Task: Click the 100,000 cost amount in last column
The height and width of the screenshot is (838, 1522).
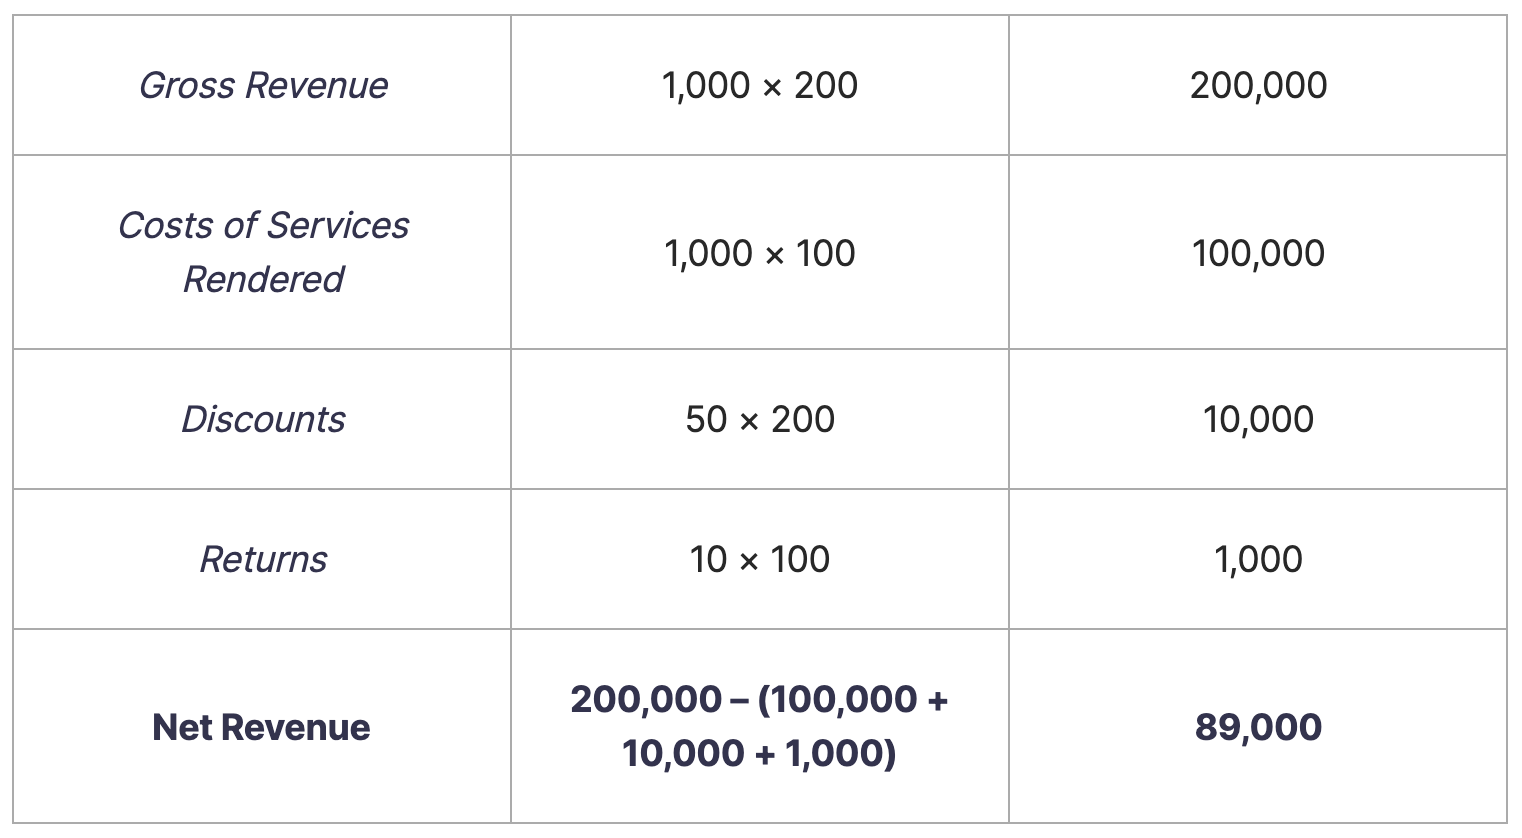Action: pyautogui.click(x=1258, y=253)
